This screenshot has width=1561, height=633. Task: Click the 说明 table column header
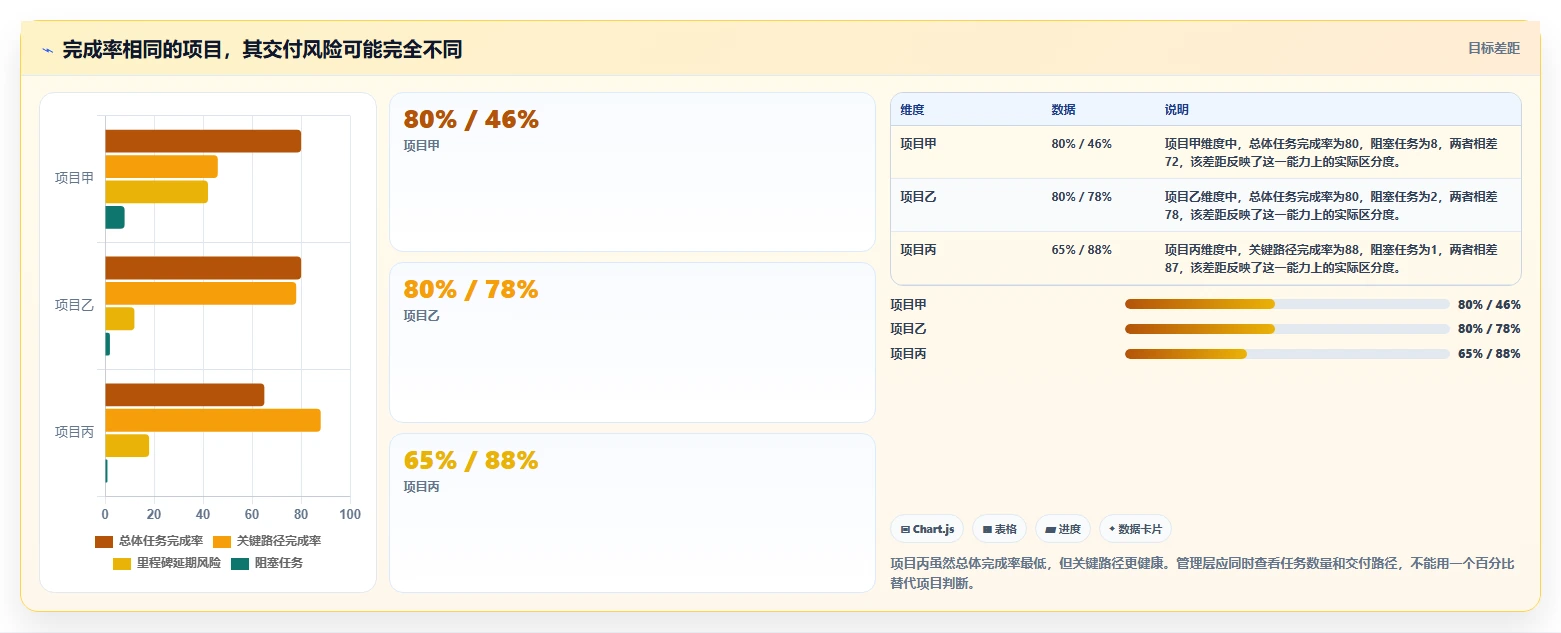point(1177,110)
